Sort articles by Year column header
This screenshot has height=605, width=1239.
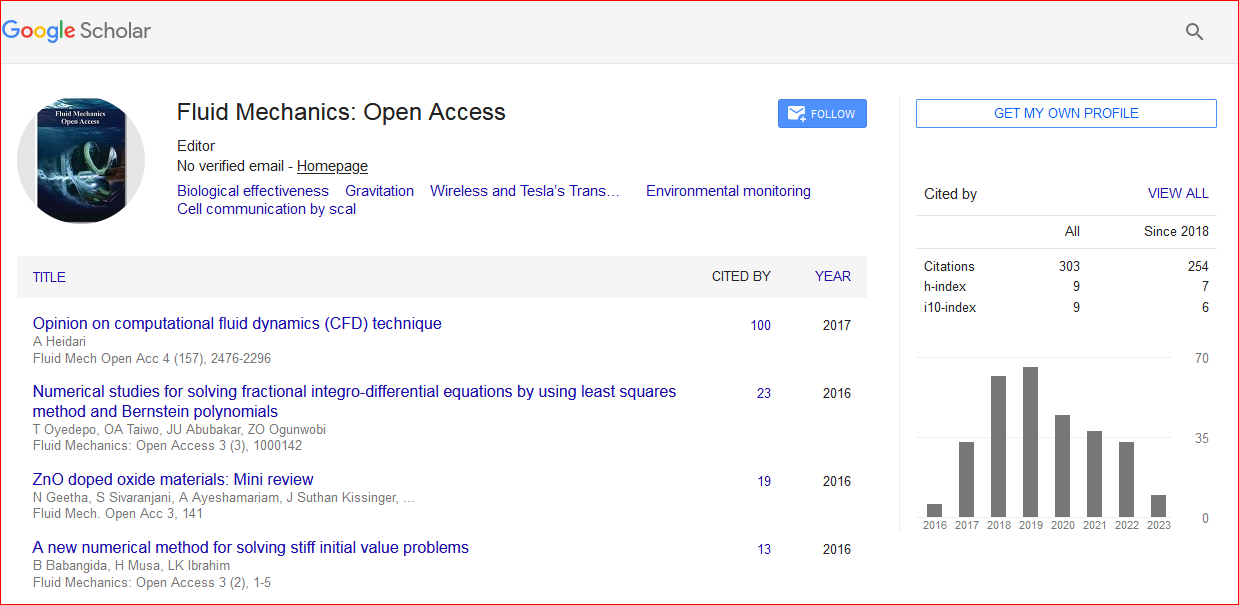pos(833,277)
